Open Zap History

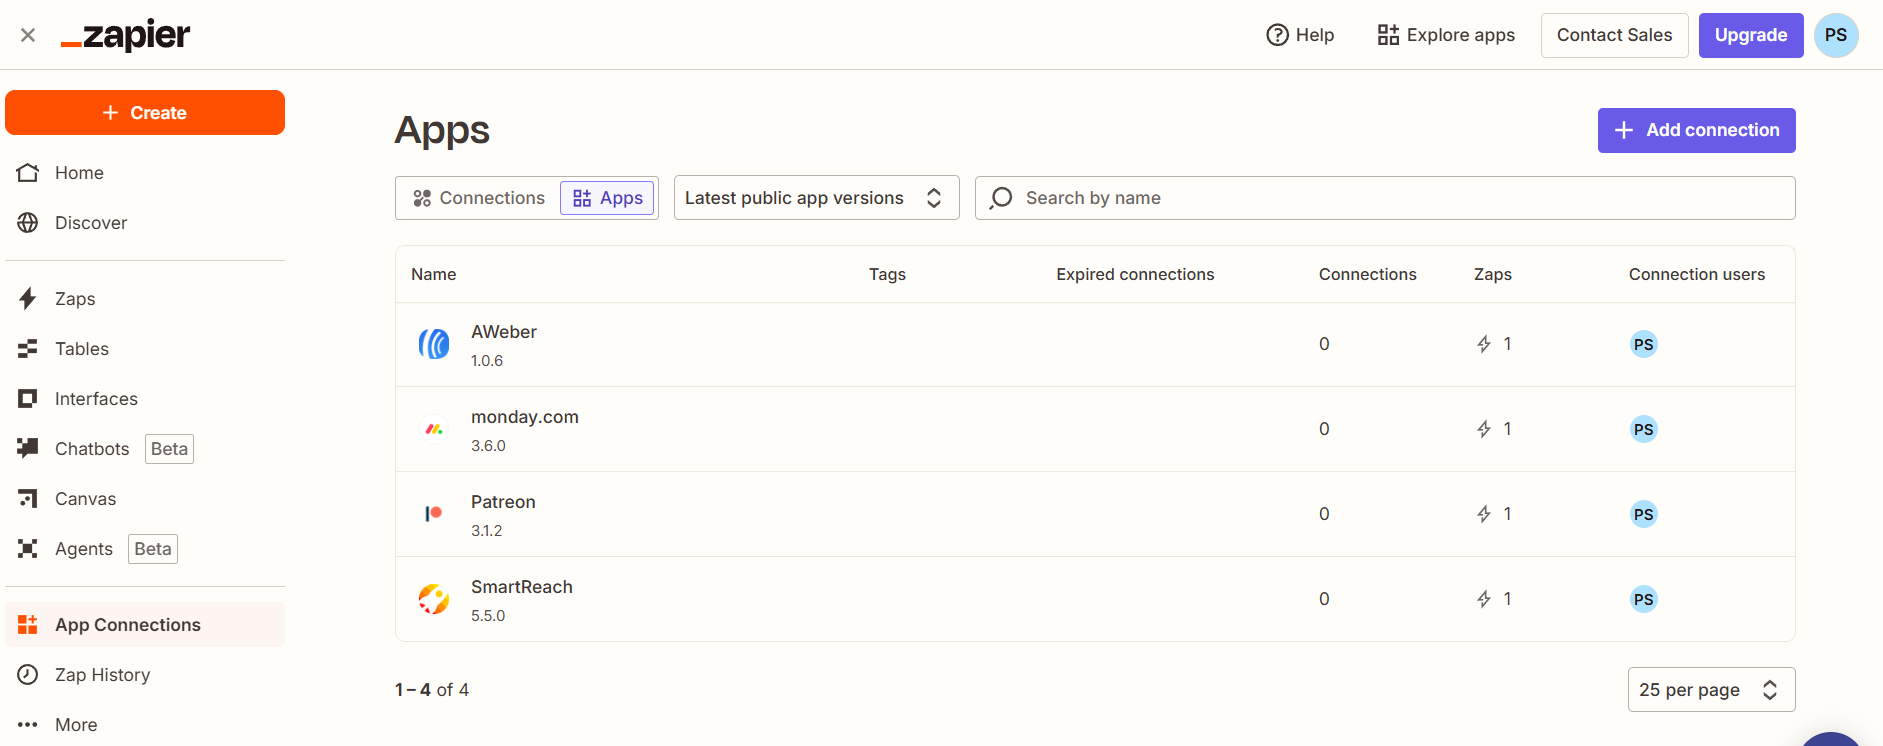pyautogui.click(x=145, y=675)
